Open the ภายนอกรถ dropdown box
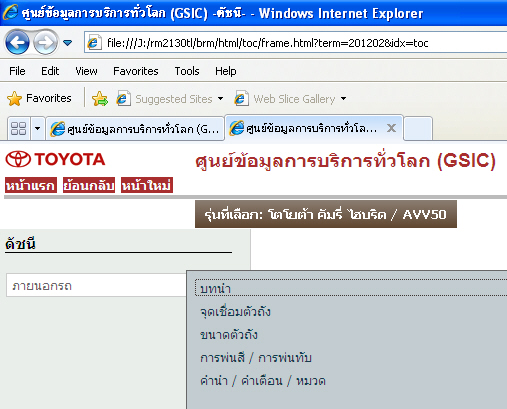The height and width of the screenshot is (409, 507). coord(96,286)
